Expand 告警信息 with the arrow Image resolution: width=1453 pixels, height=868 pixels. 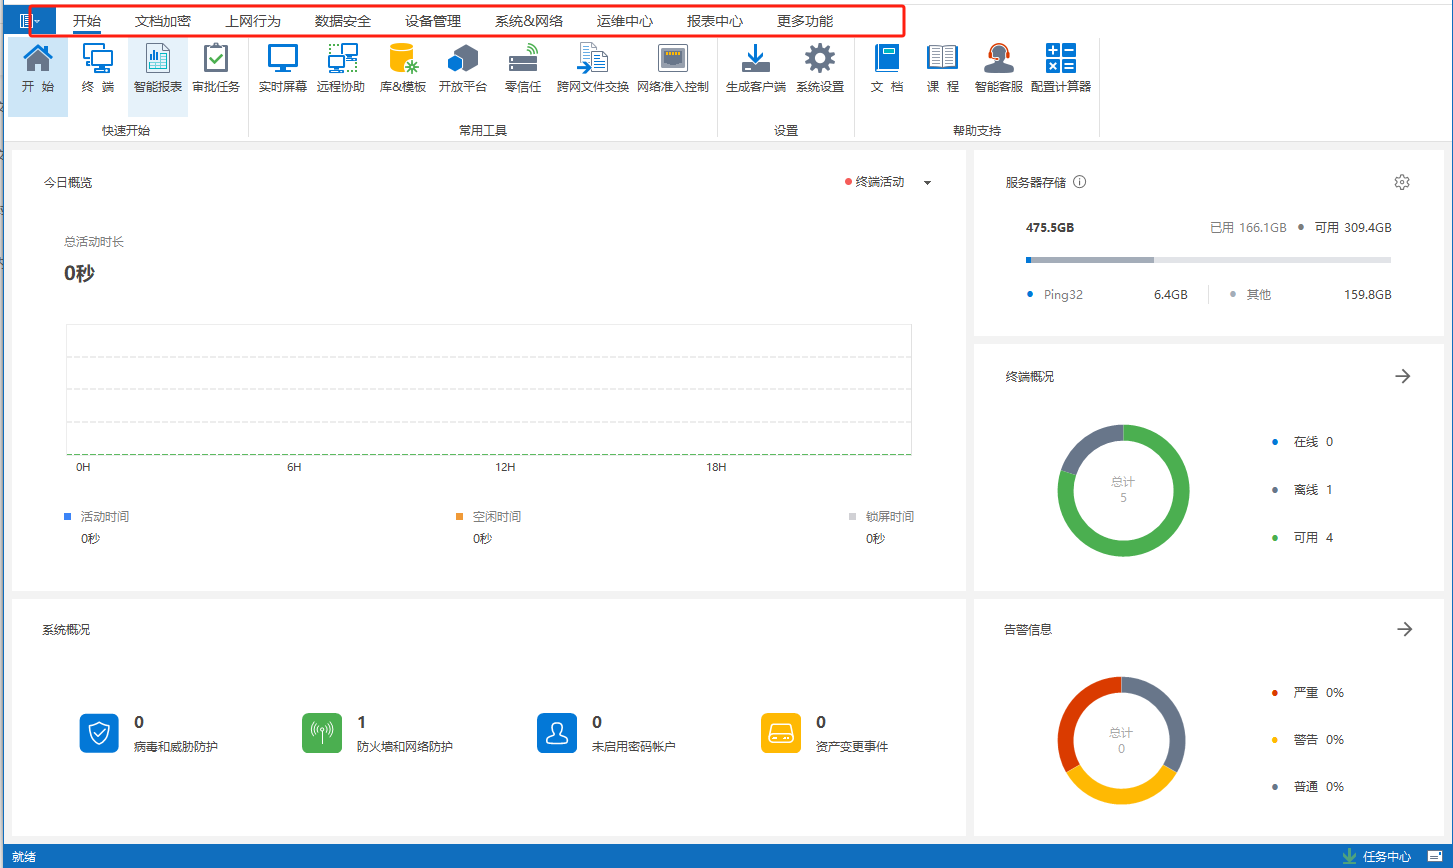[x=1404, y=629]
